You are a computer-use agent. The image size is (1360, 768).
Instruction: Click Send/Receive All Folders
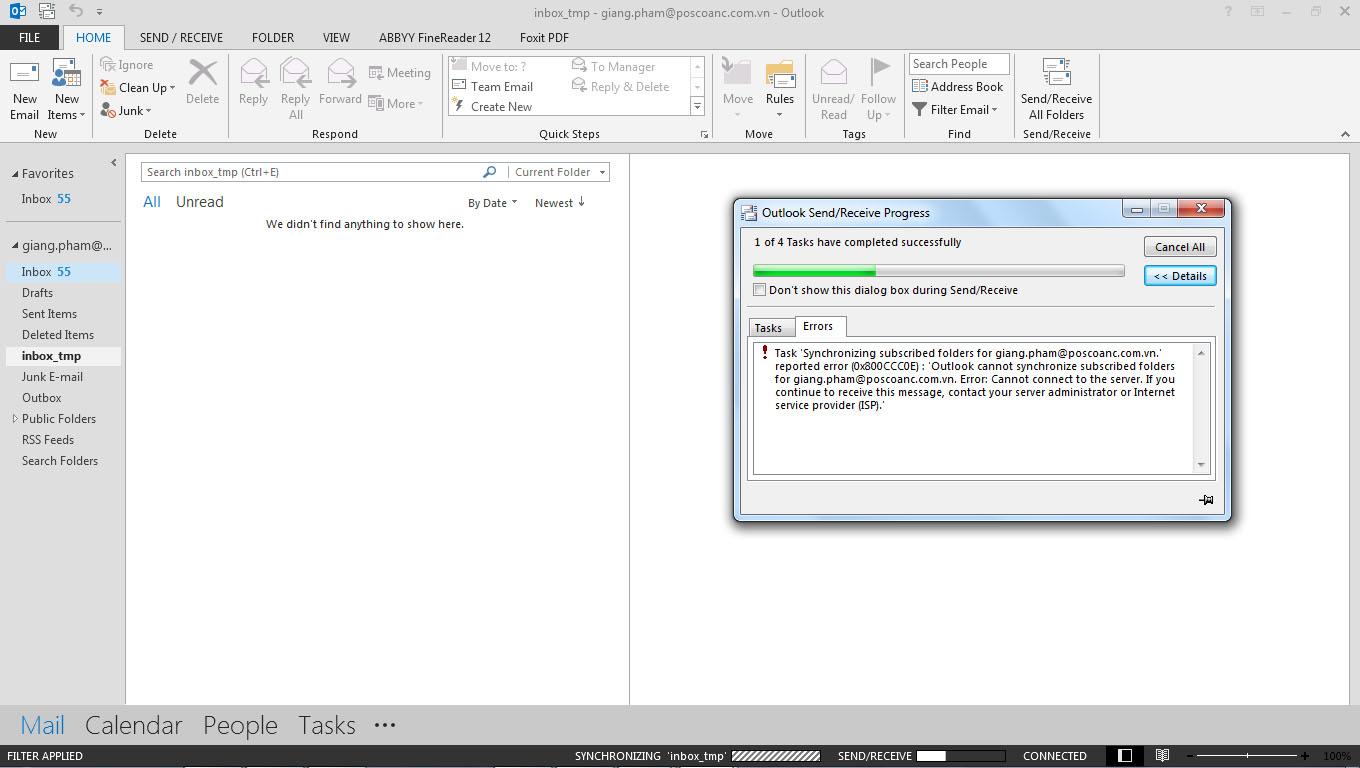tap(1056, 89)
